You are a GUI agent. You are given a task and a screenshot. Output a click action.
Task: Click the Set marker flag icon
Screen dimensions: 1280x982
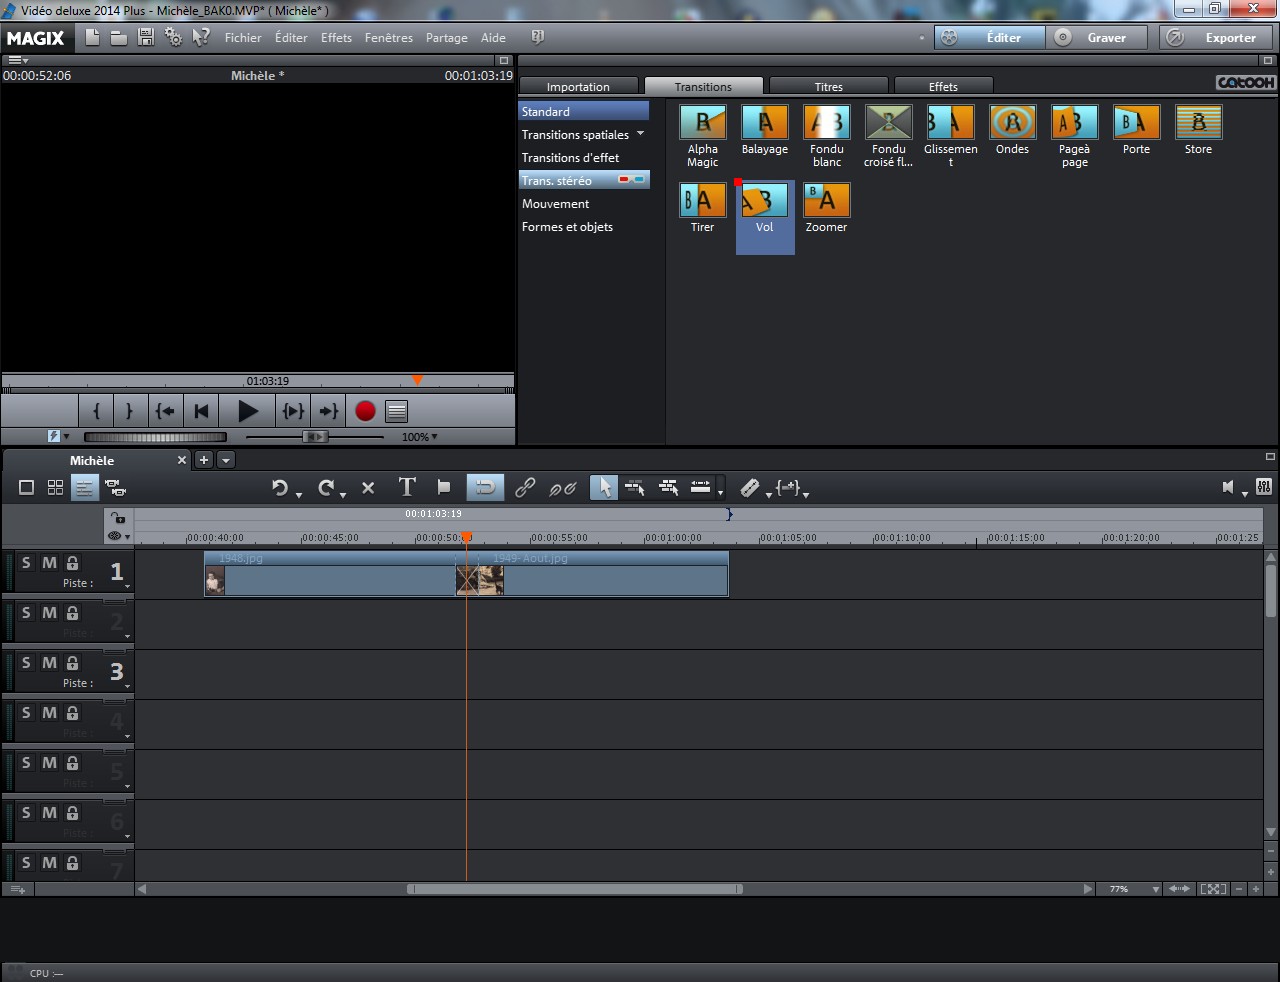point(444,488)
